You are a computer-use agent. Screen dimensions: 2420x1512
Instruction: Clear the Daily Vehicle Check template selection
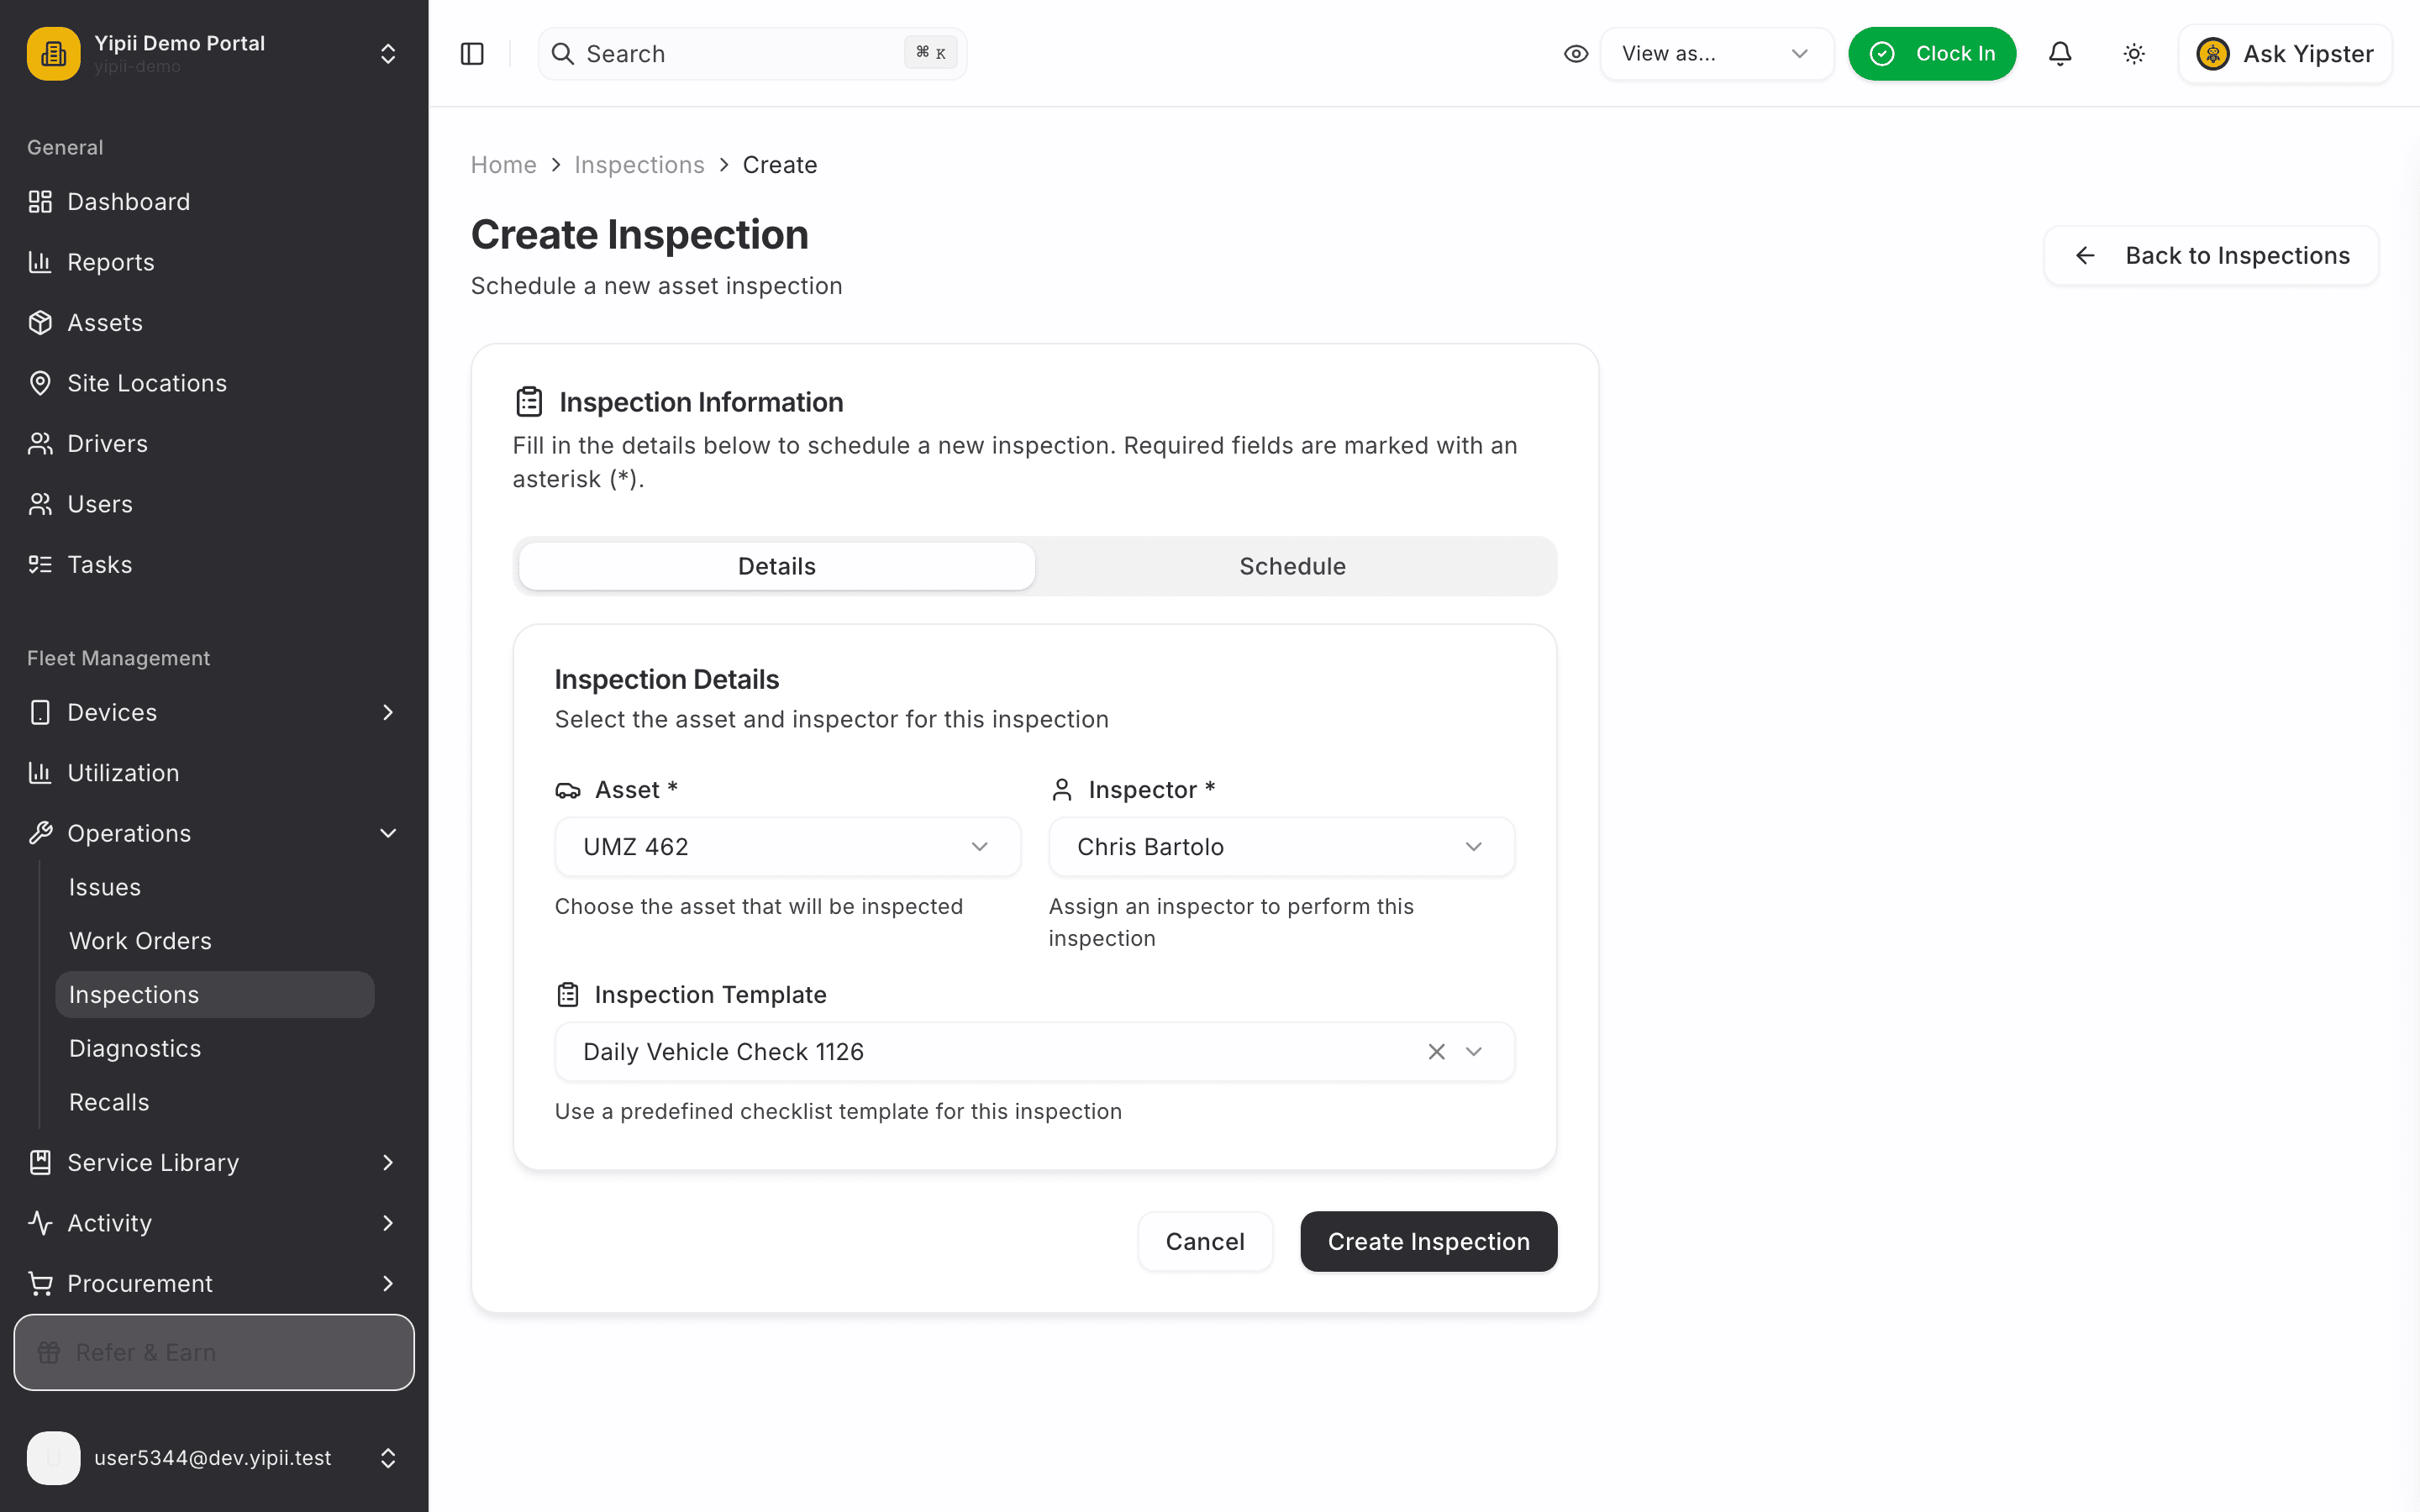pyautogui.click(x=1437, y=1052)
